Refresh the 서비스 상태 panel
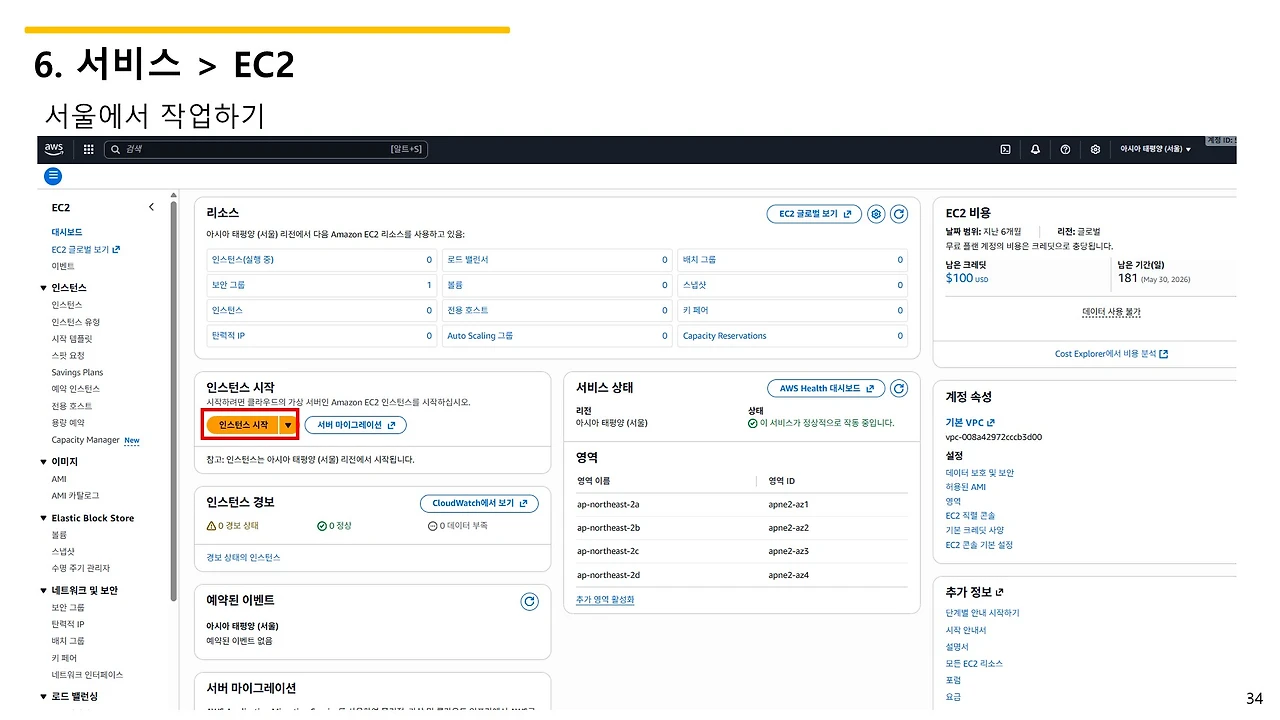 point(899,388)
